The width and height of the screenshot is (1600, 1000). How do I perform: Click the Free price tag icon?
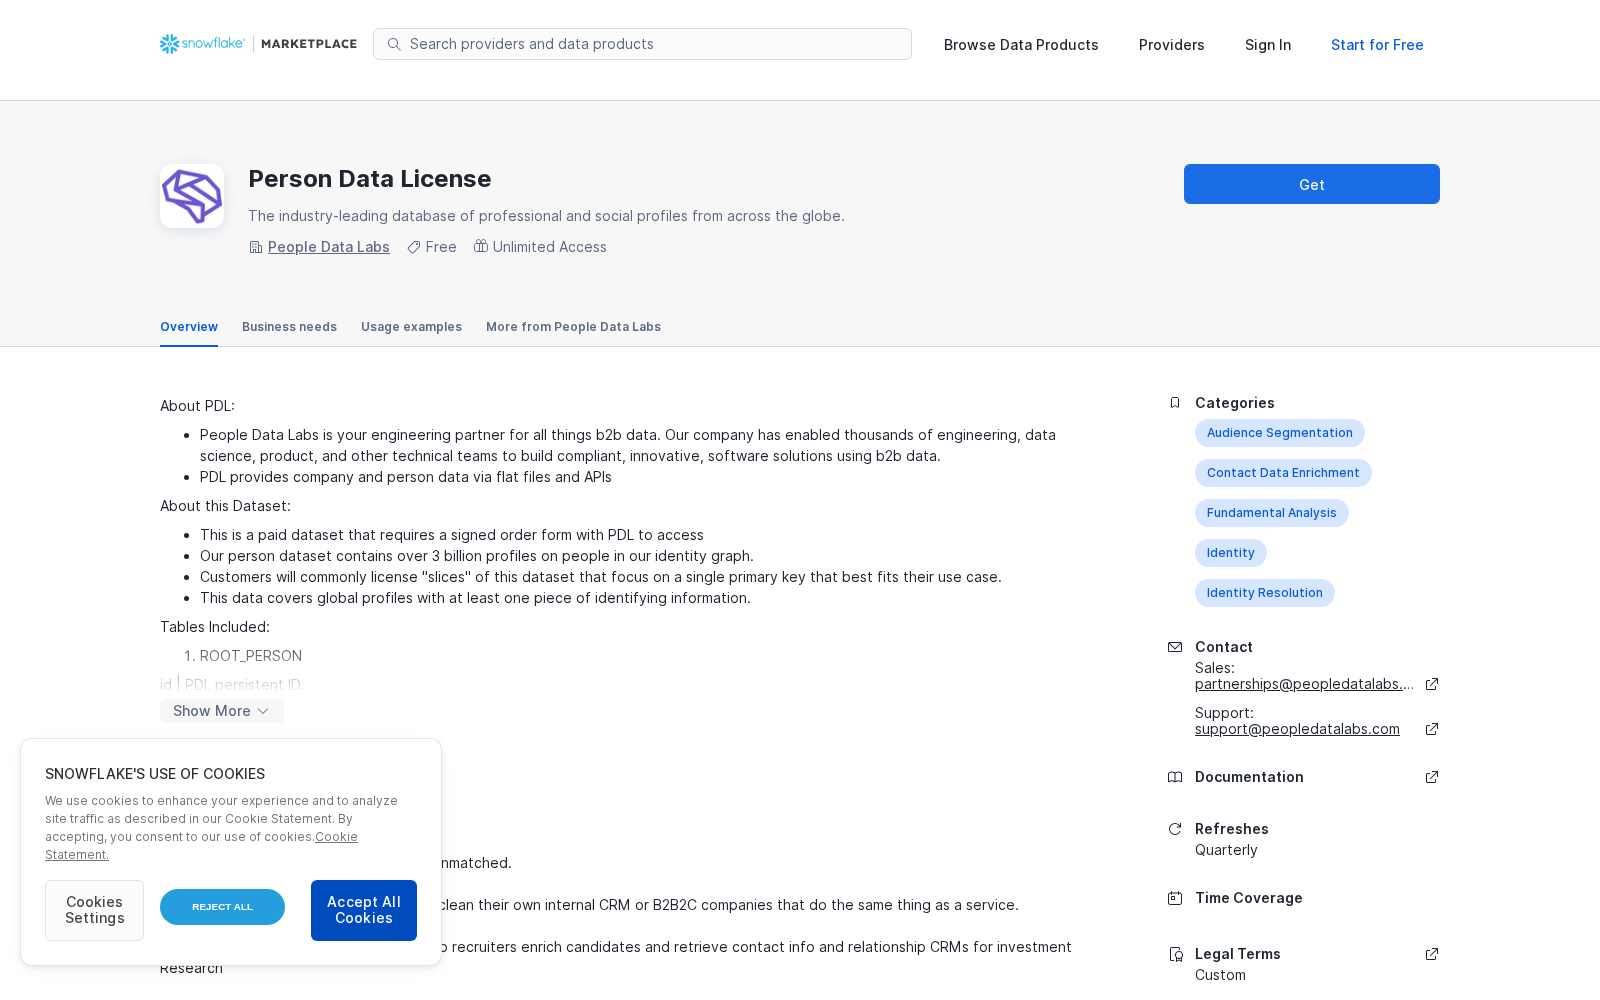(414, 247)
